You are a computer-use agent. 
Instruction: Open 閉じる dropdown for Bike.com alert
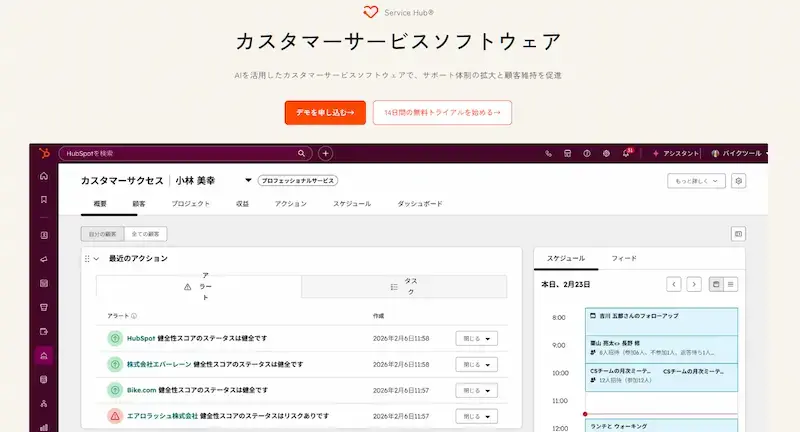click(477, 391)
